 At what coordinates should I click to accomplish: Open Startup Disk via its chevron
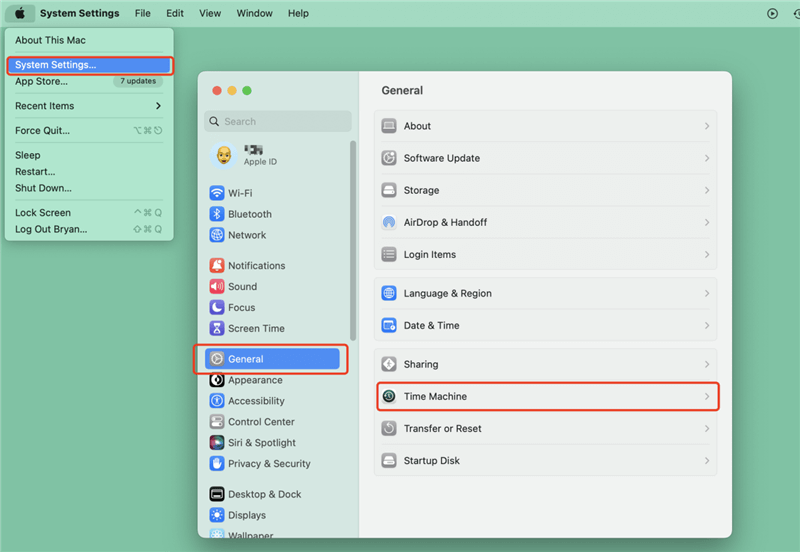707,460
